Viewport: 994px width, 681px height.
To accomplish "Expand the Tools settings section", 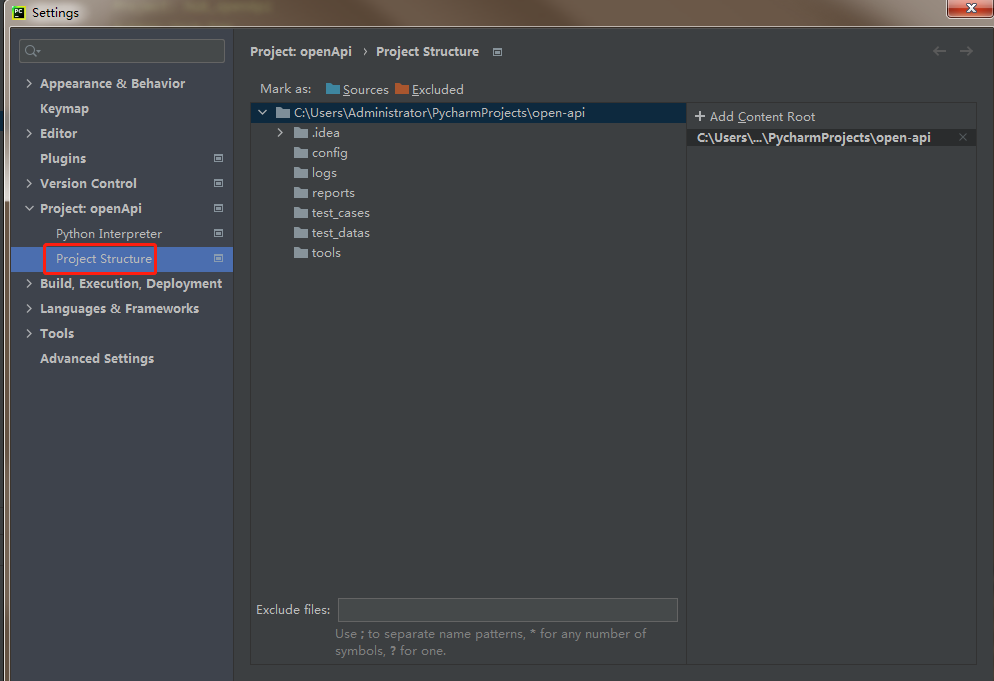I will [29, 333].
